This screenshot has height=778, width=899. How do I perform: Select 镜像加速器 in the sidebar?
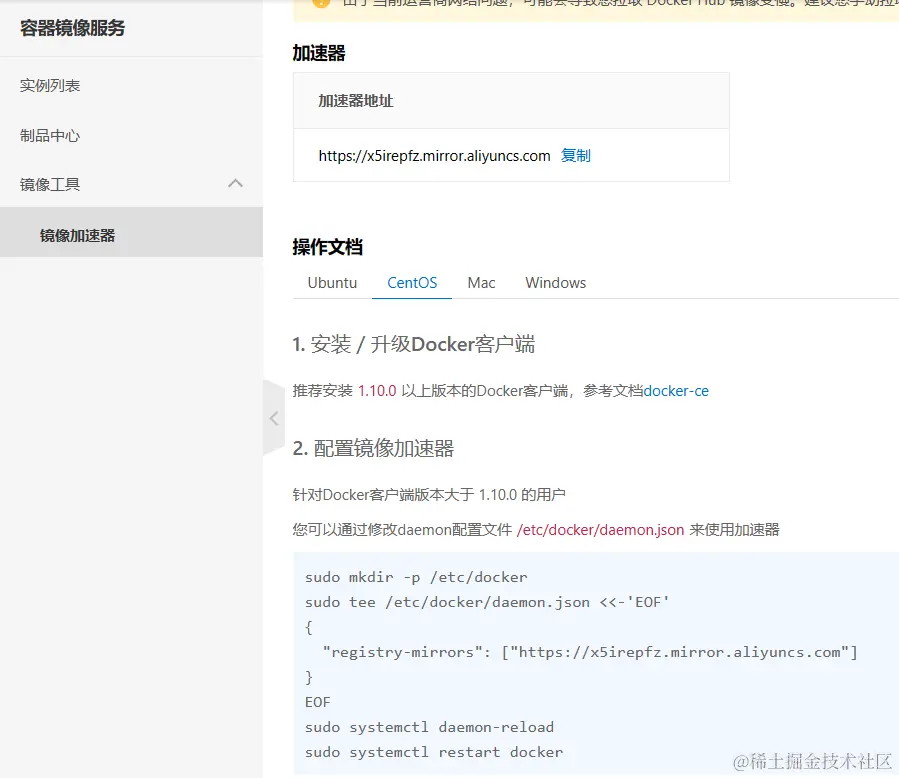[x=131, y=232]
